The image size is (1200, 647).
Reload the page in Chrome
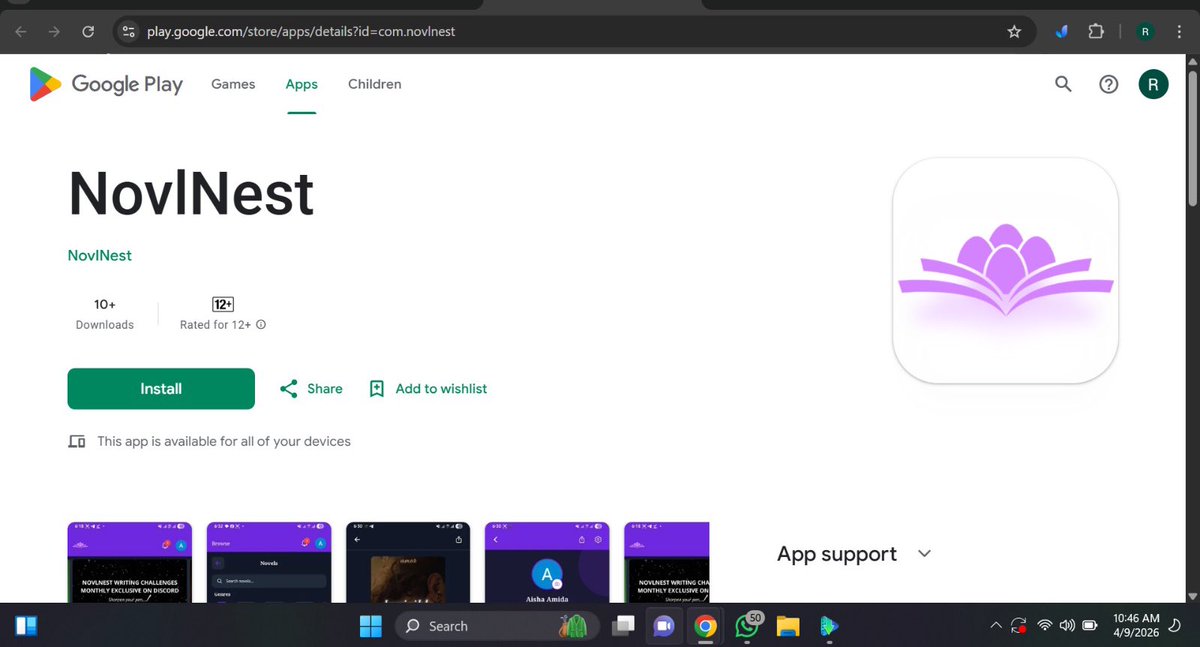pyautogui.click(x=89, y=31)
